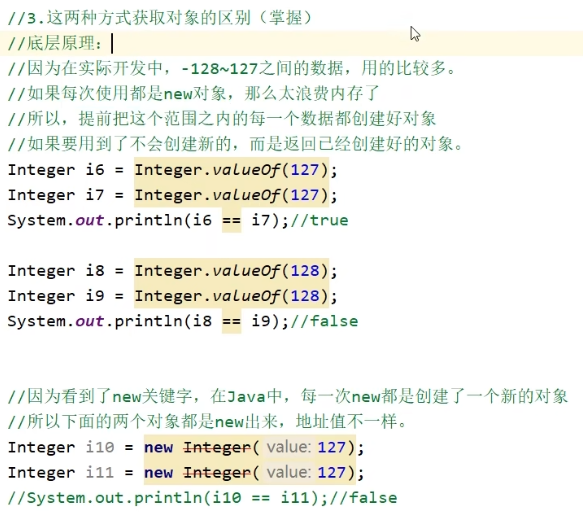
Task: Click 'Java' in the new keyword comment
Action: pos(246,397)
